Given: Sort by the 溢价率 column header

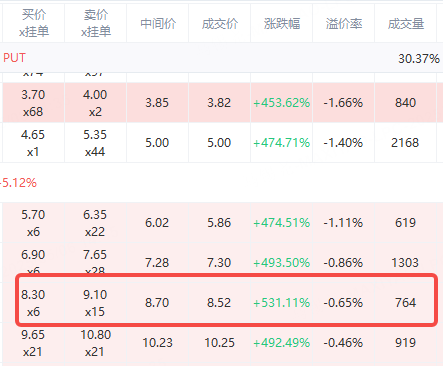Looking at the screenshot, I should 344,23.
